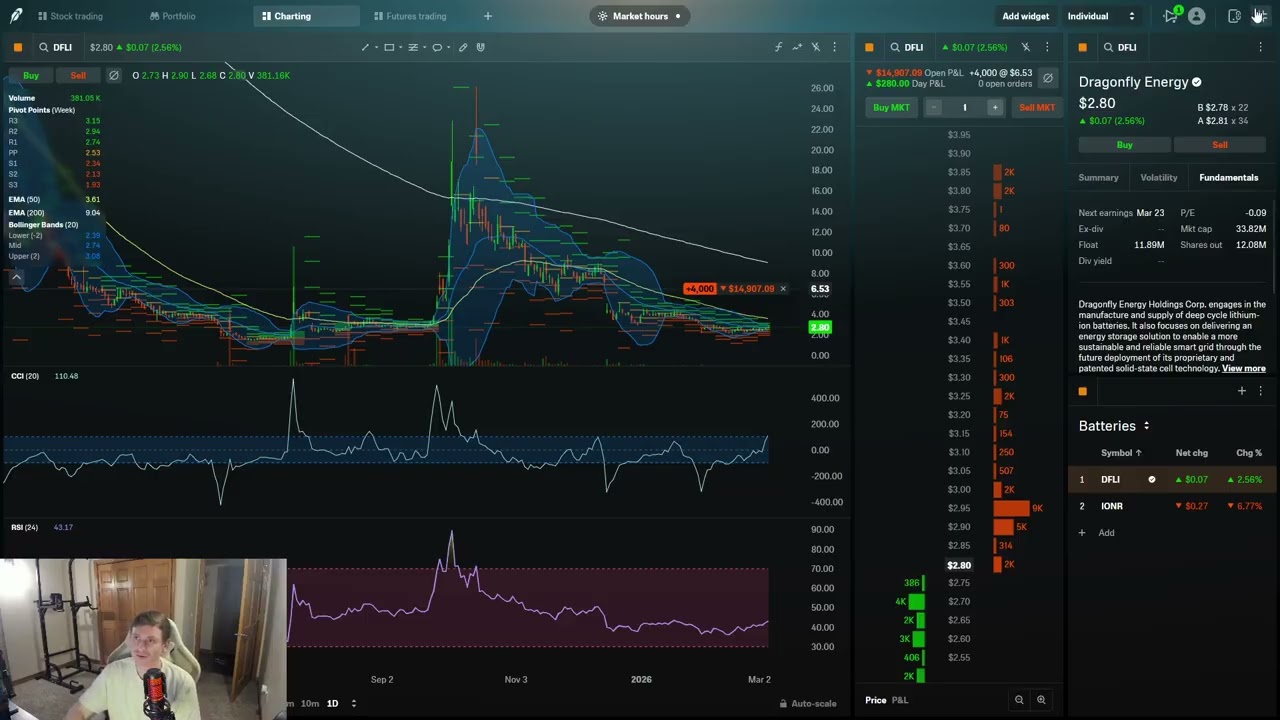Close the position marker with X
This screenshot has width=1280, height=720.
tap(783, 289)
